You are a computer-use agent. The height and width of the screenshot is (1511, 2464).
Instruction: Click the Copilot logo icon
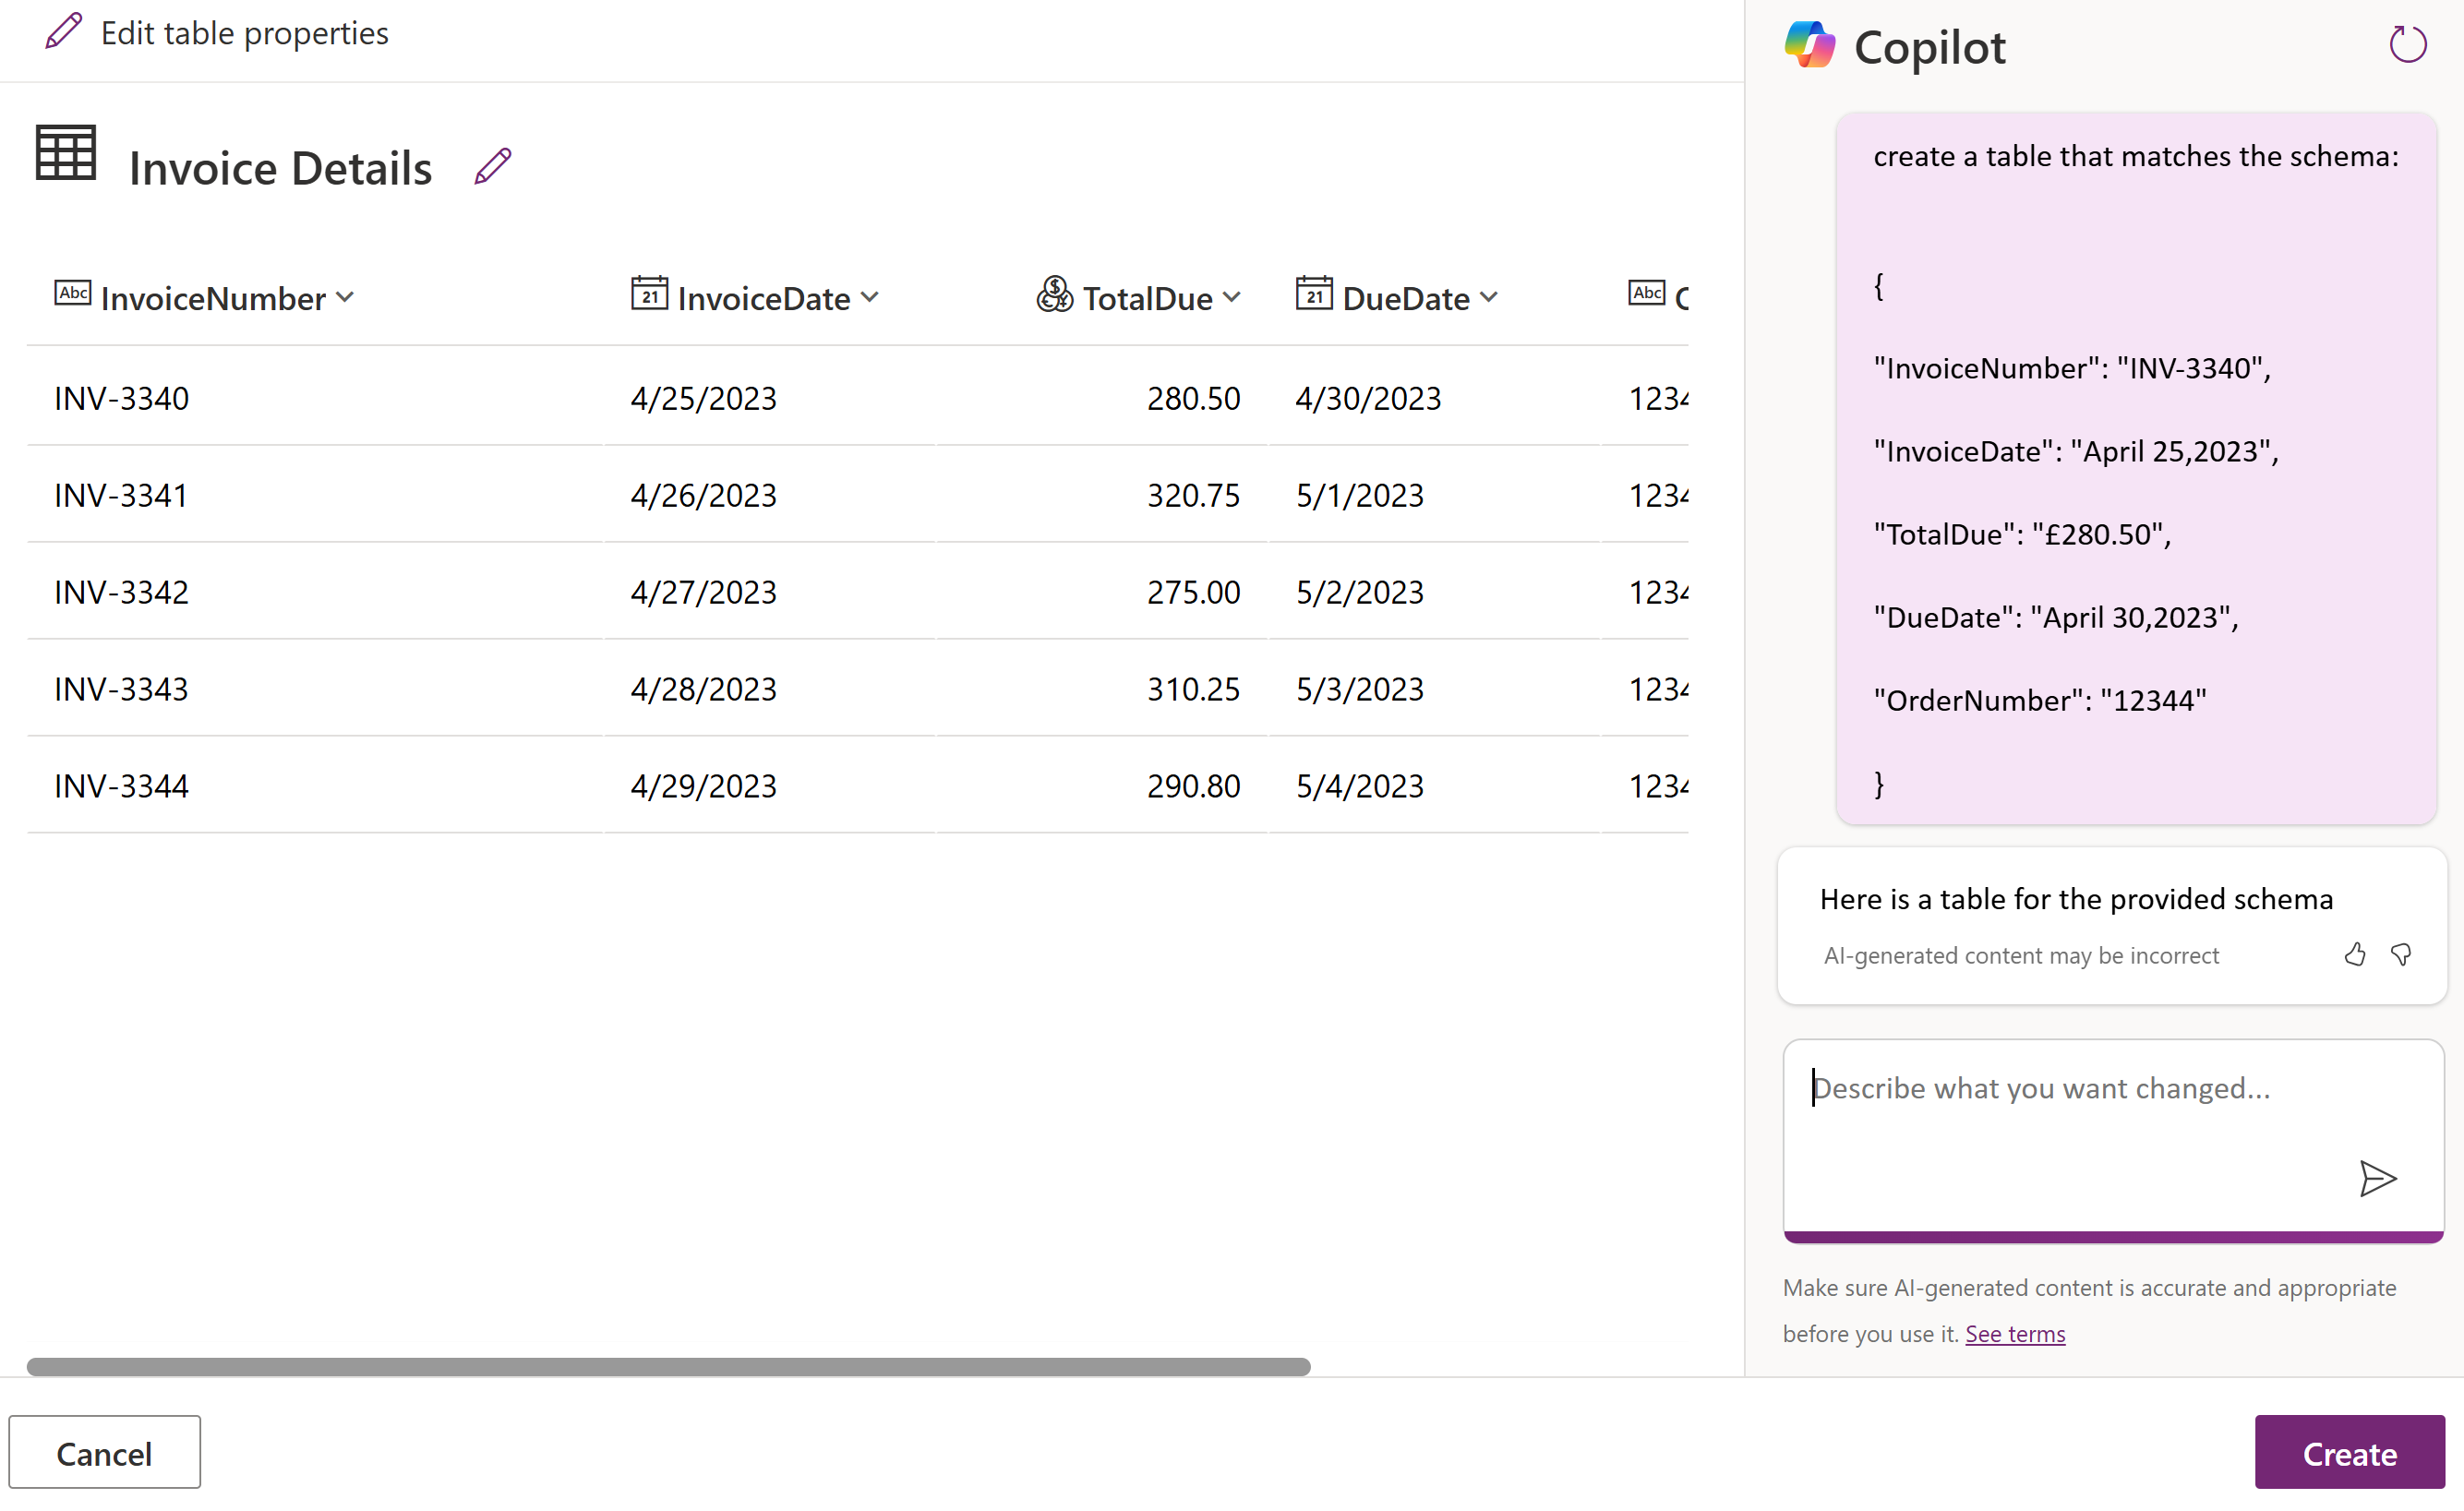1810,45
